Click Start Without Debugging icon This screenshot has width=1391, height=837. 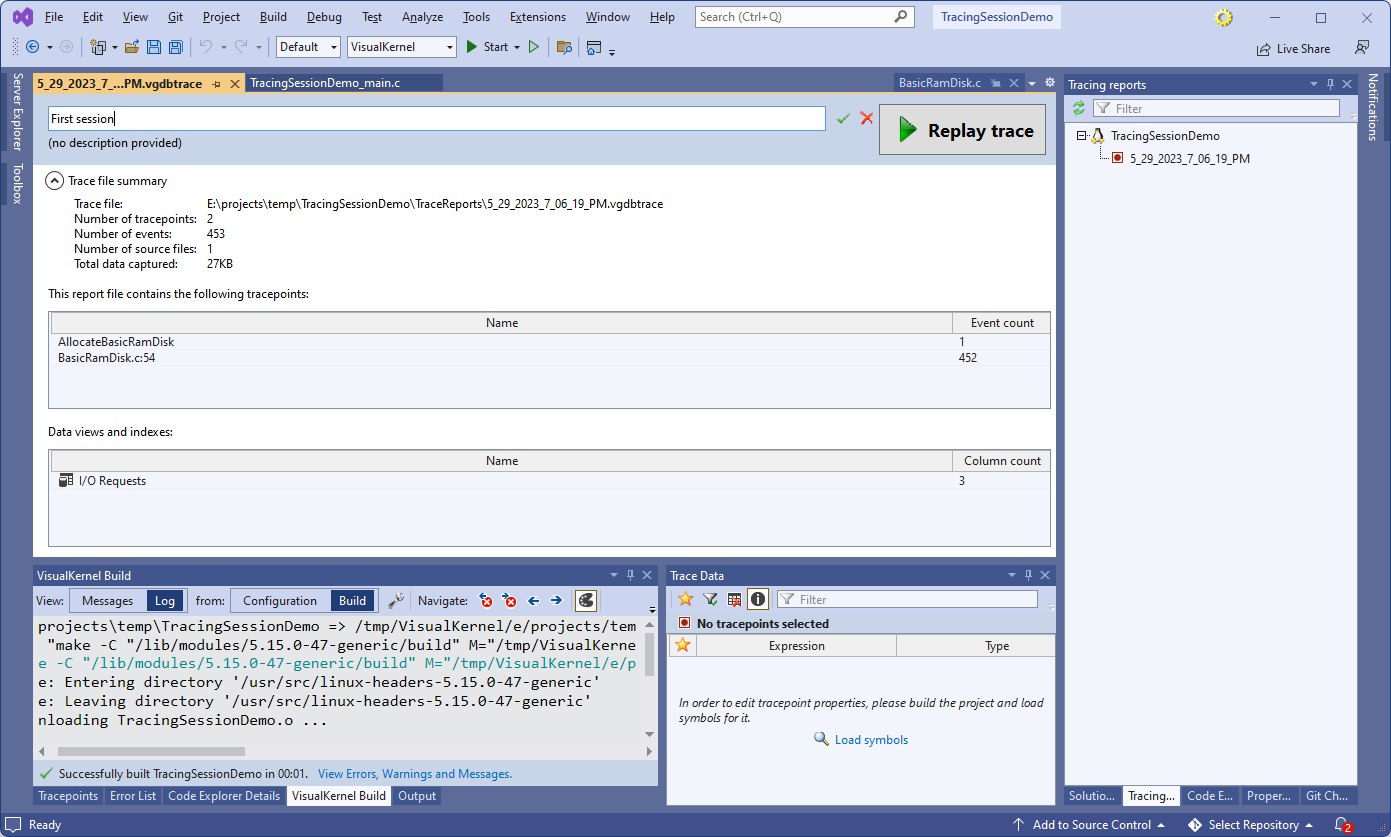pyautogui.click(x=534, y=47)
